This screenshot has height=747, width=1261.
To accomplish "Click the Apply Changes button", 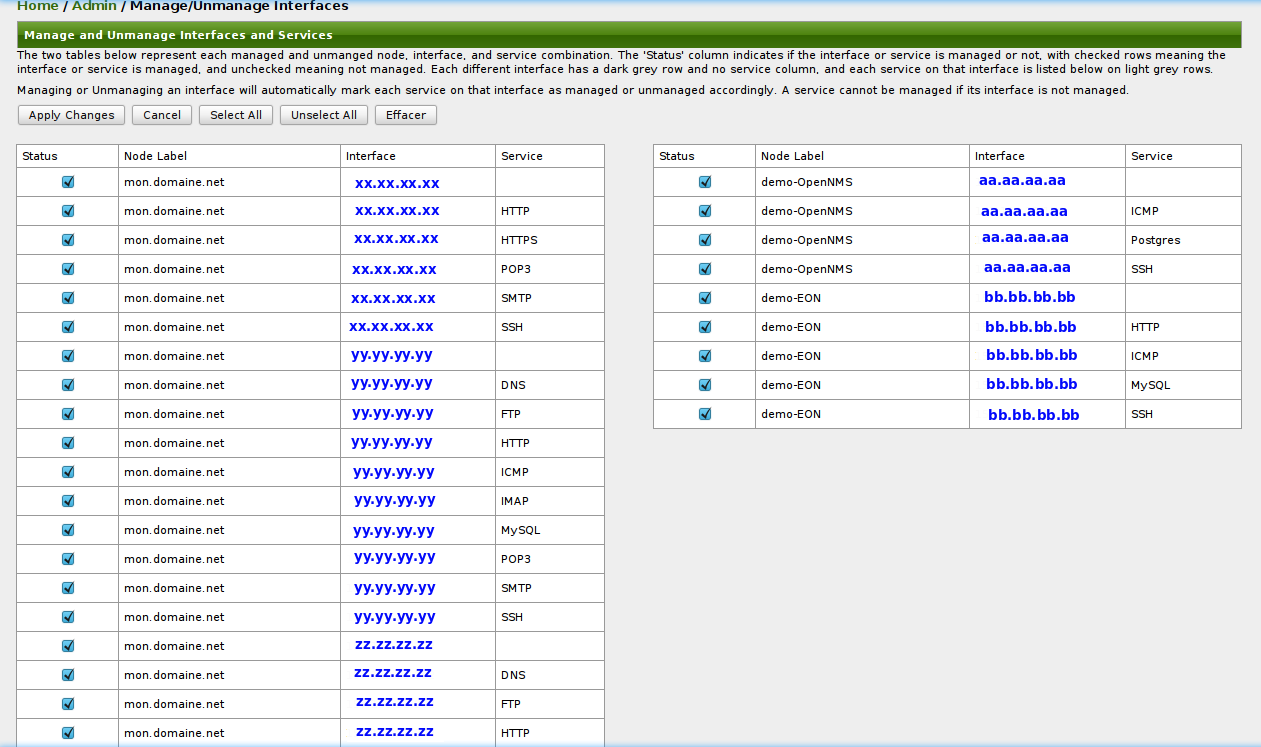I will [71, 115].
